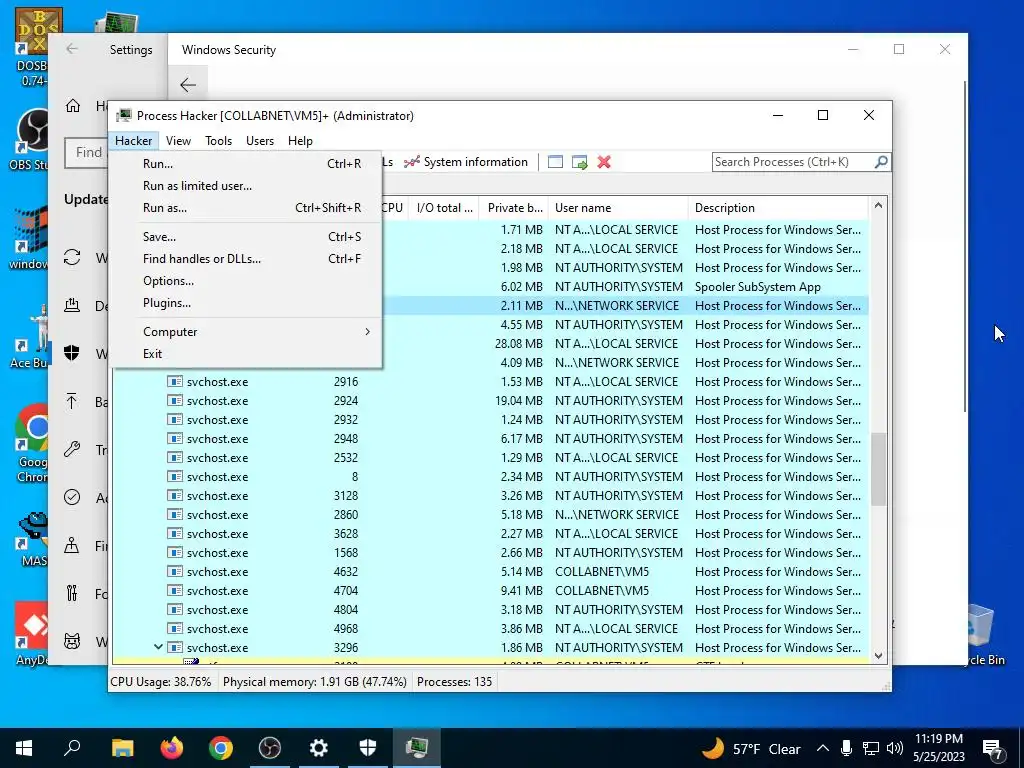Open the Tools menu

click(x=218, y=140)
